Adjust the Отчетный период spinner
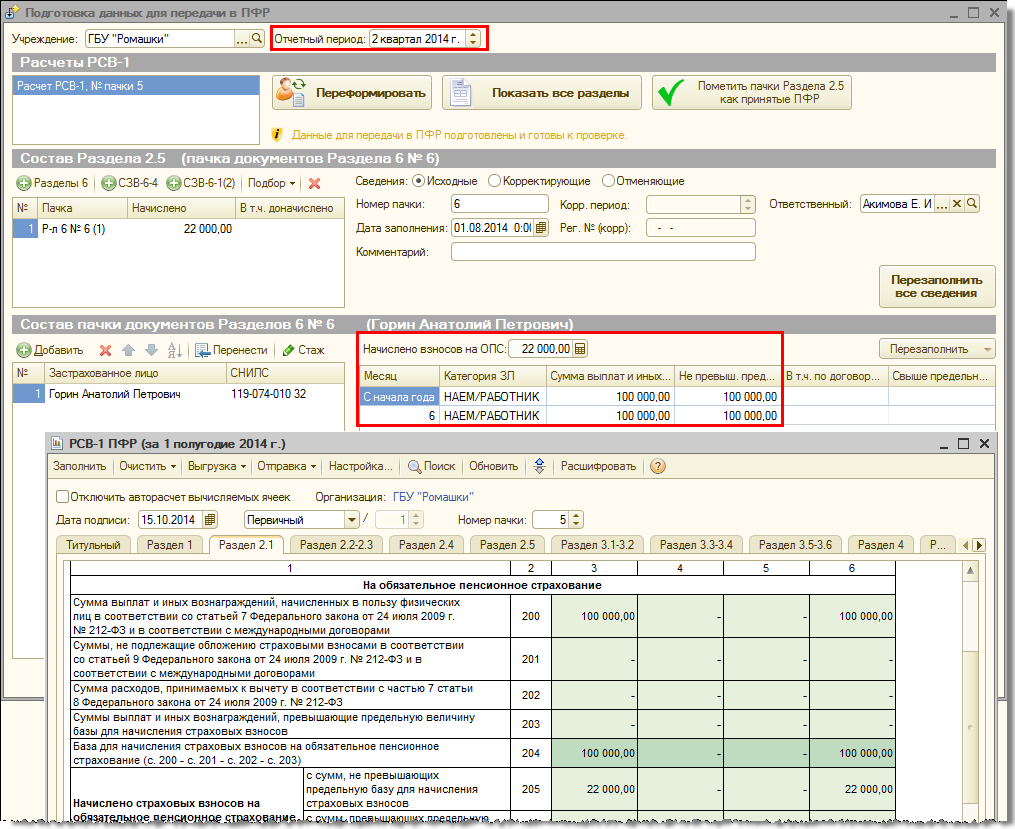This screenshot has width=1015, height=829. [473, 39]
